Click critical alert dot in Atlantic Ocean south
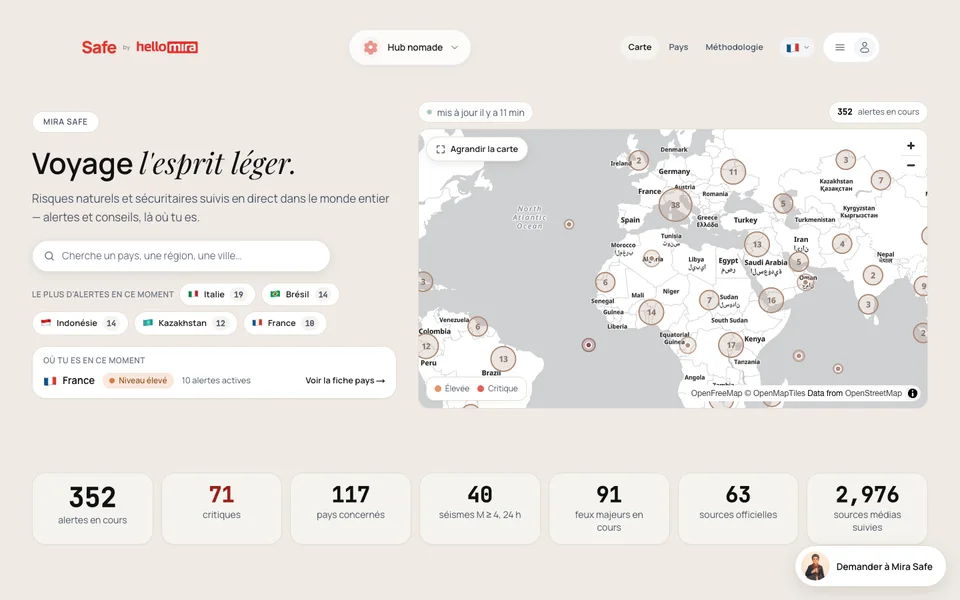960x600 pixels. pyautogui.click(x=588, y=345)
